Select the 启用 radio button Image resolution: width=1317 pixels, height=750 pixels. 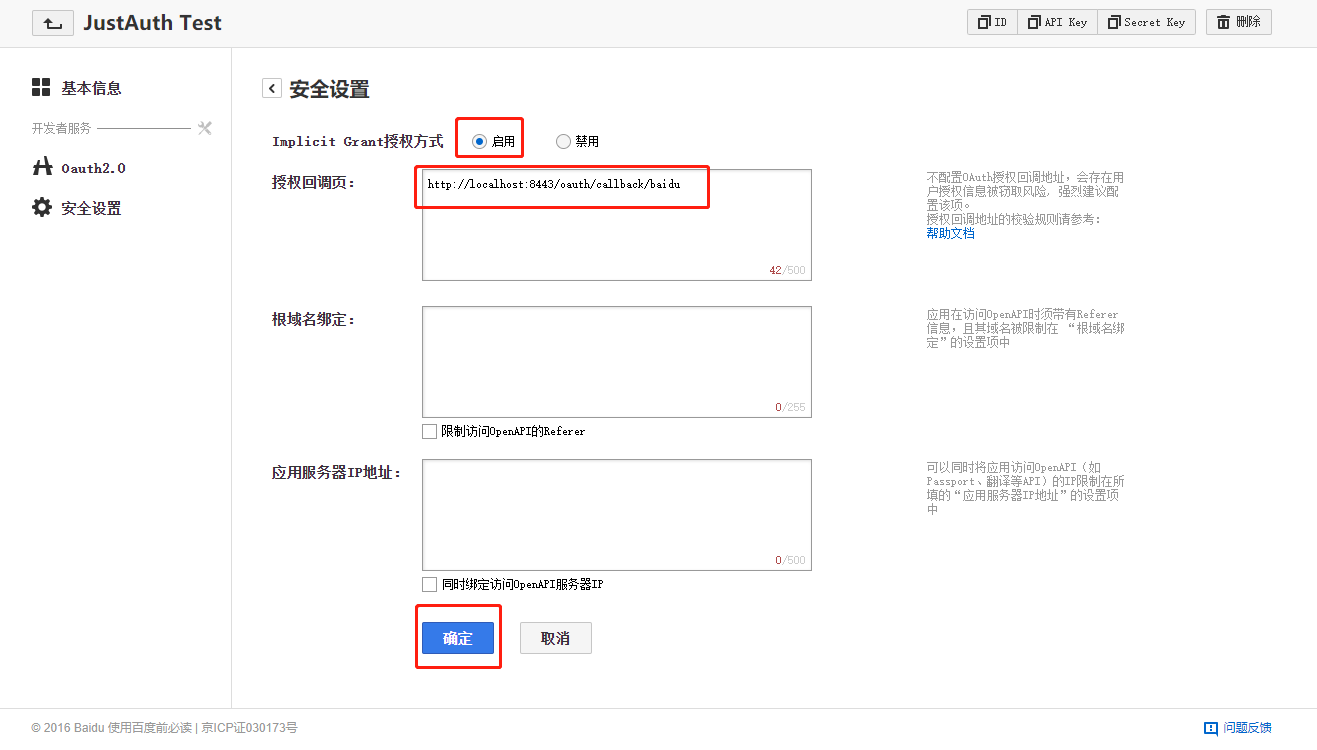(479, 141)
